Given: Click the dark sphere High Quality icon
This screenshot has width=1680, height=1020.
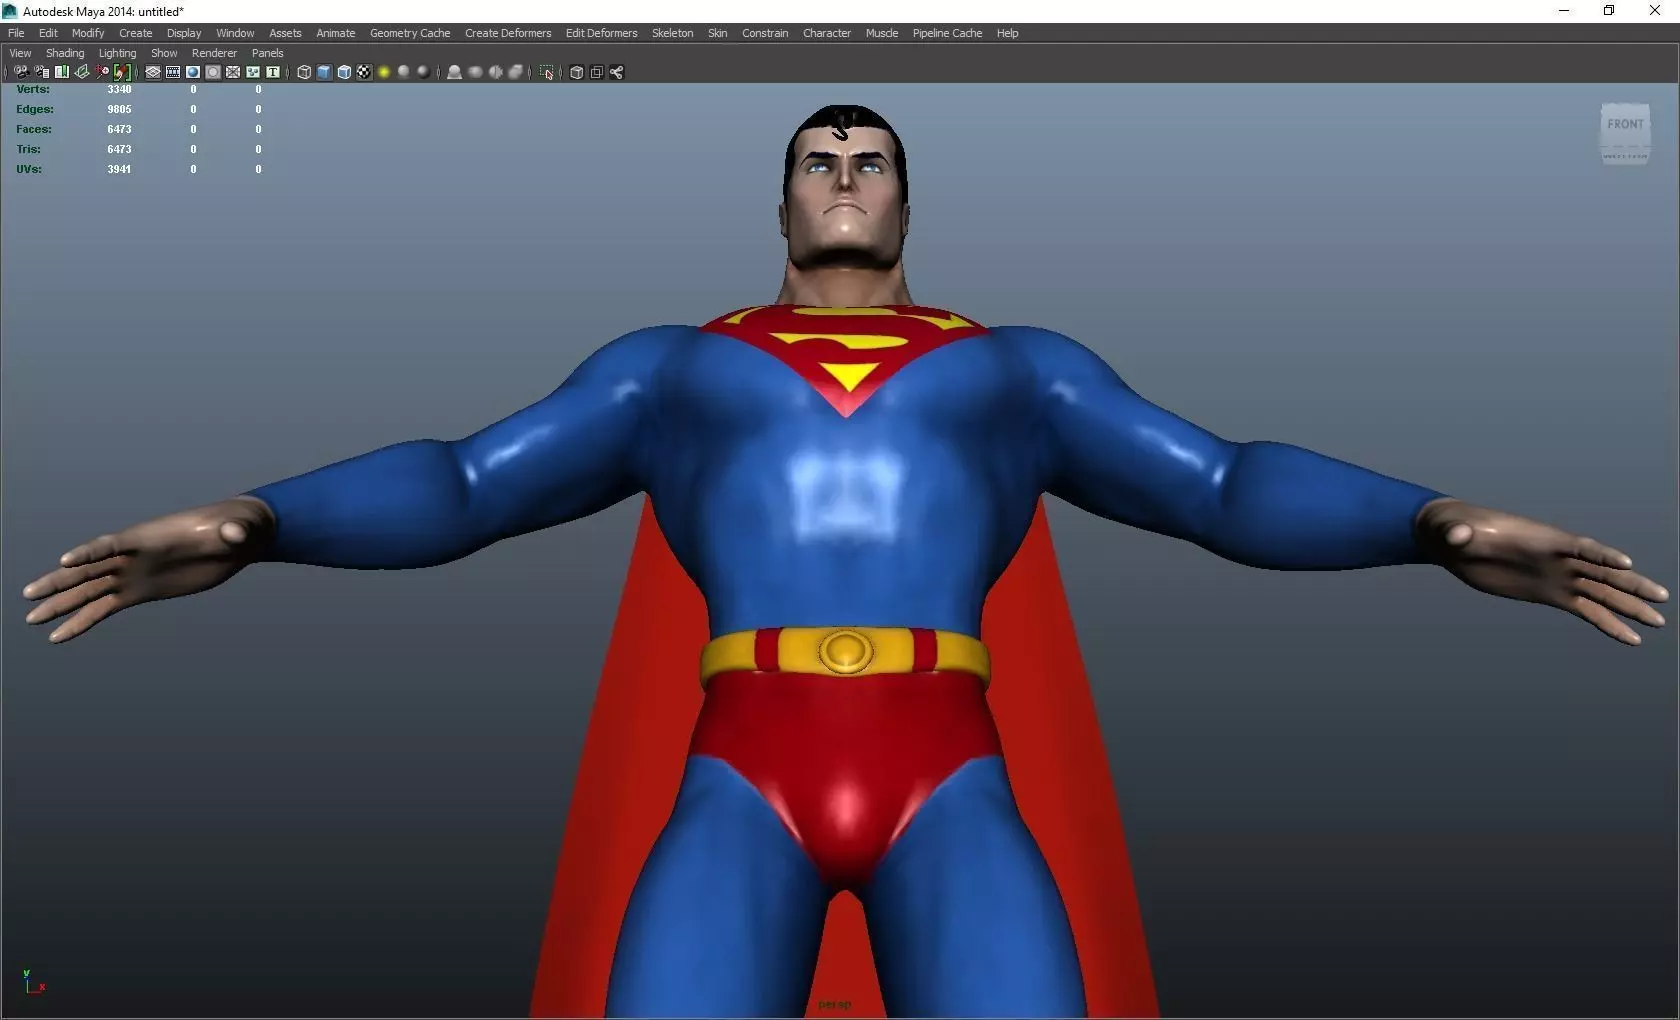Looking at the screenshot, I should (423, 72).
